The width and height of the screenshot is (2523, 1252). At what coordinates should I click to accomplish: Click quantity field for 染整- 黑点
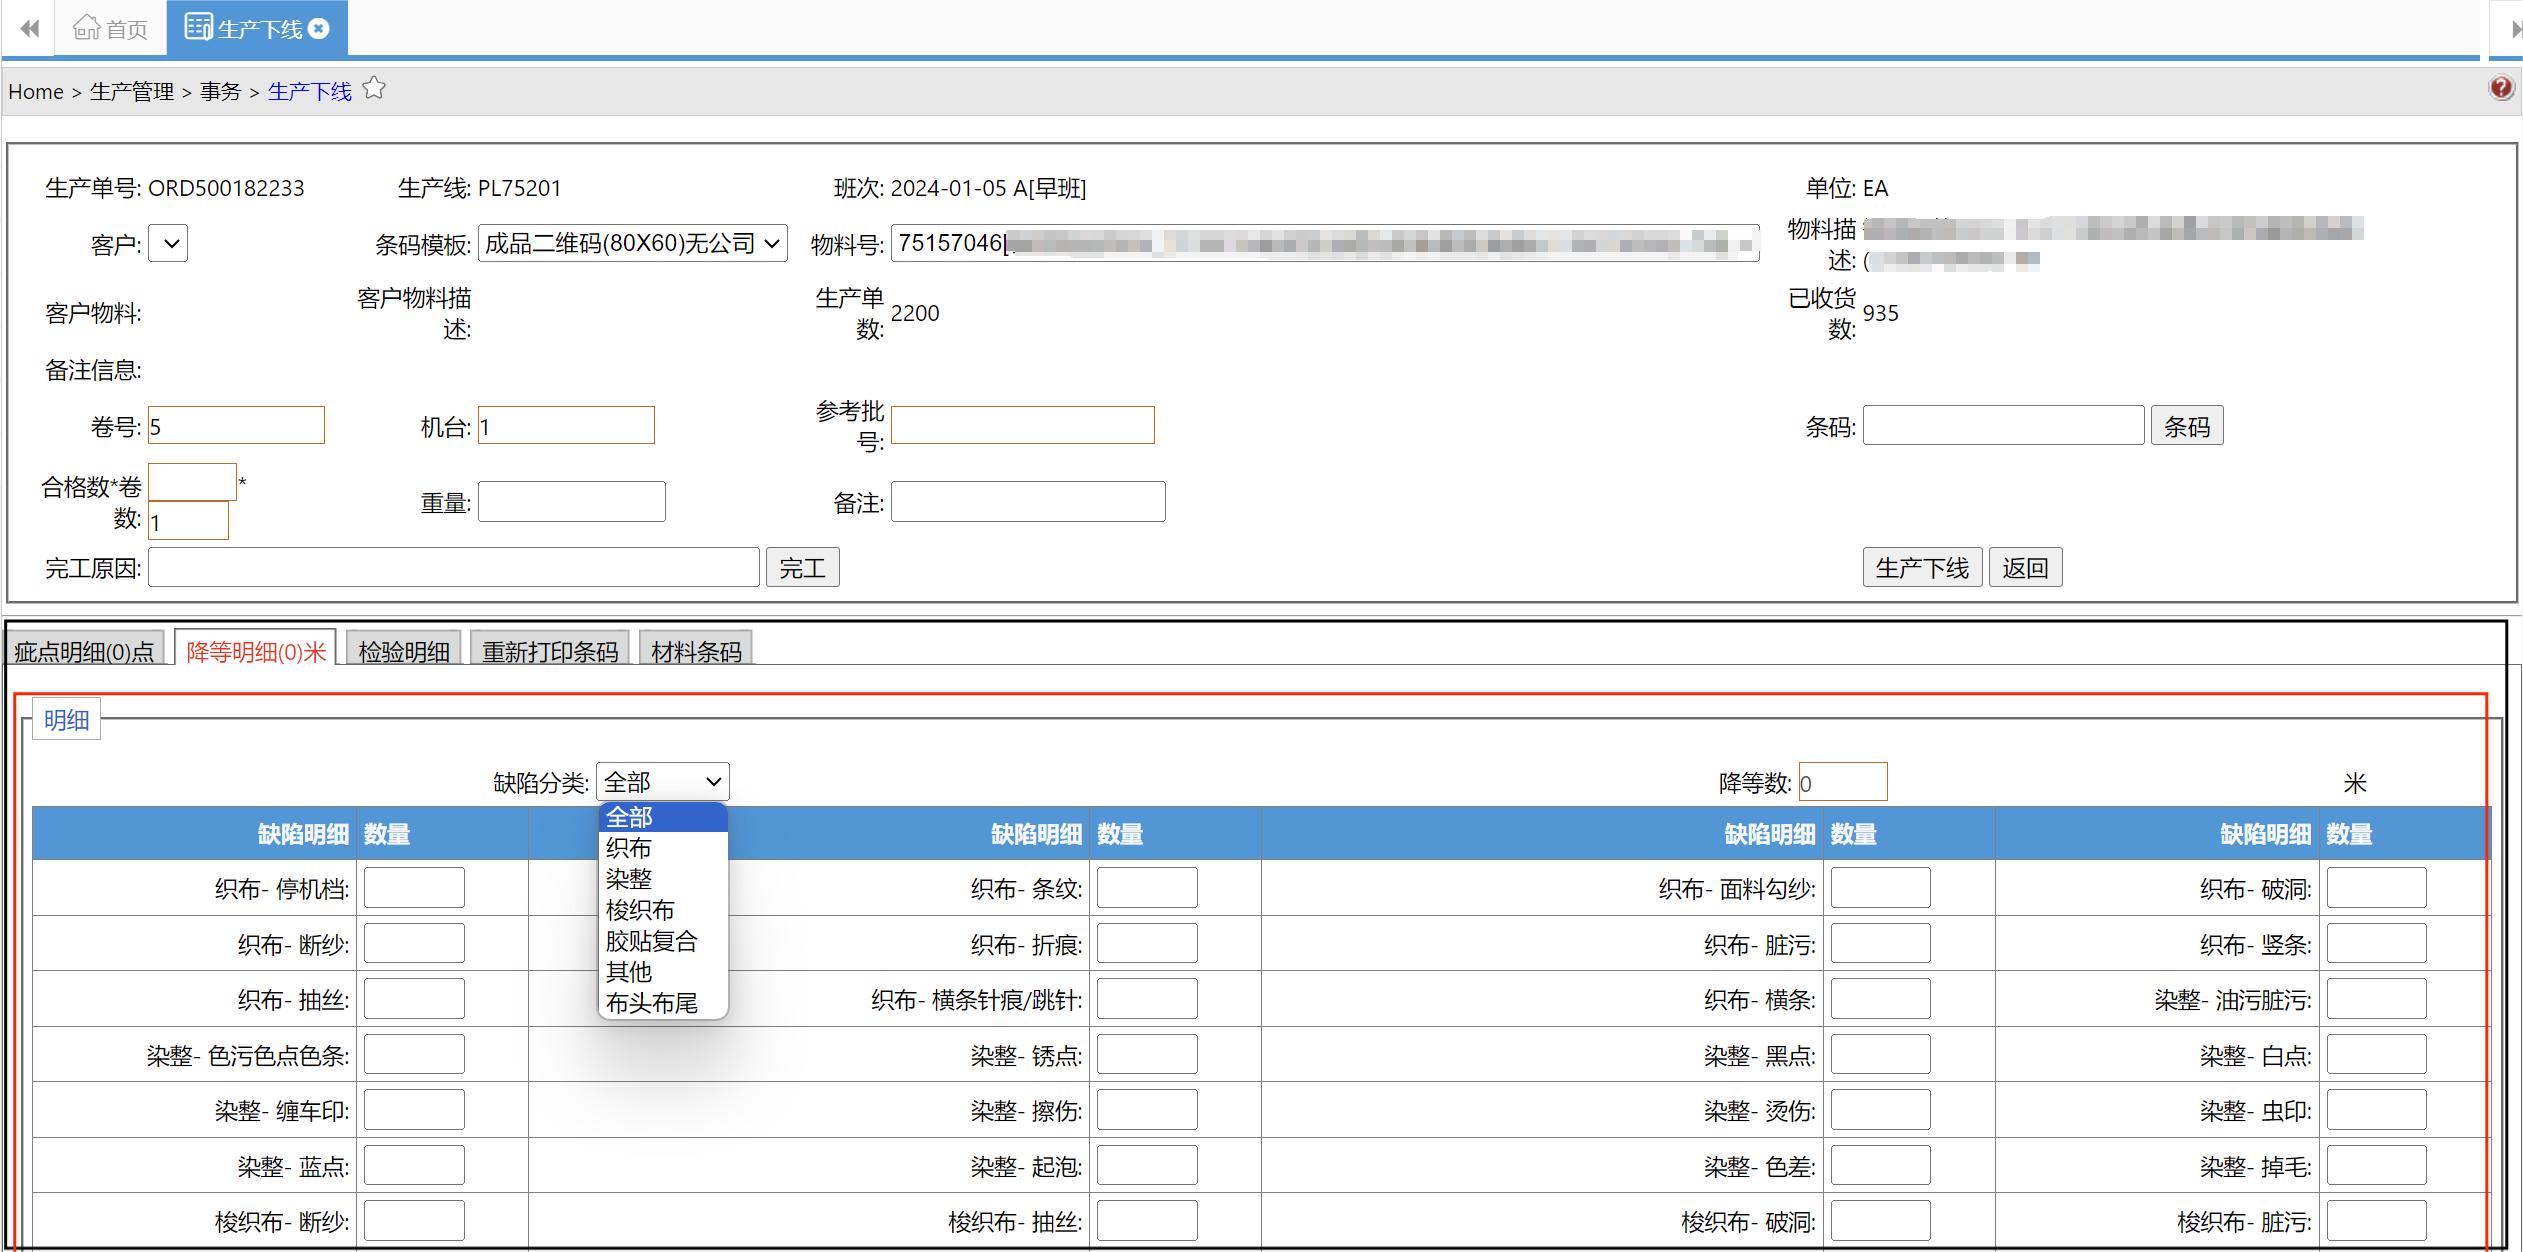pyautogui.click(x=1880, y=1054)
